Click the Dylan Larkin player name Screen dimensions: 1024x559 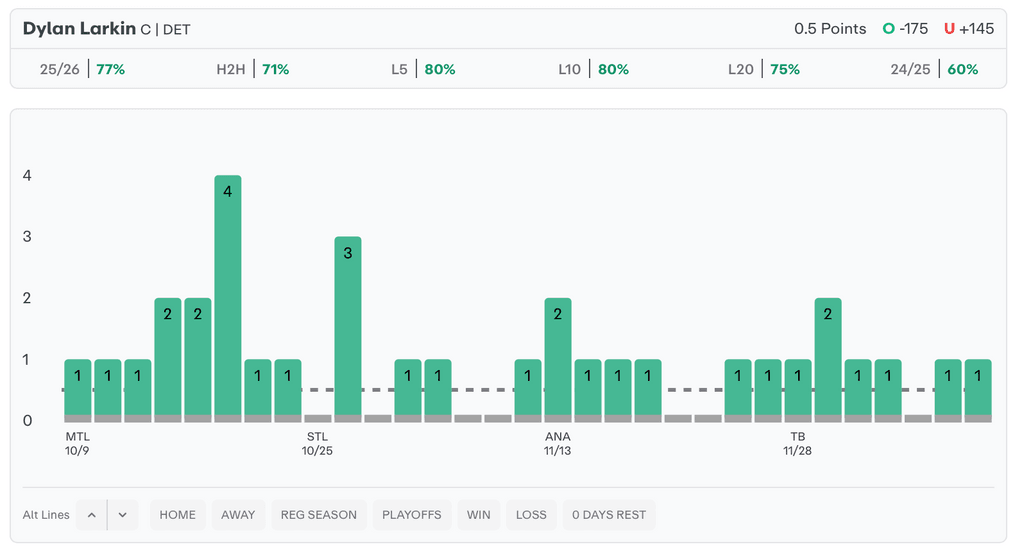click(79, 29)
